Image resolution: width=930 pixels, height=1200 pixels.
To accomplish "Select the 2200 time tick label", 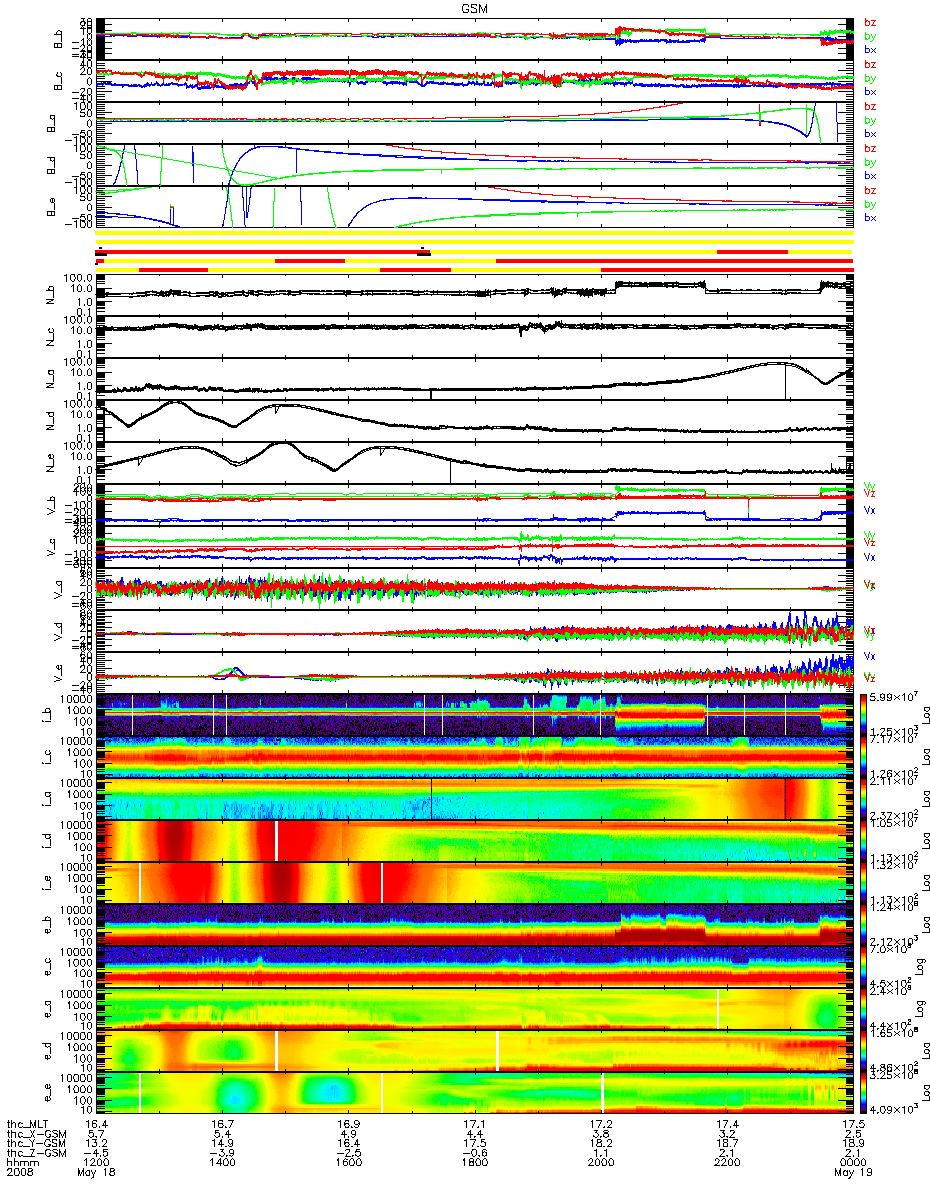I will coord(727,1162).
